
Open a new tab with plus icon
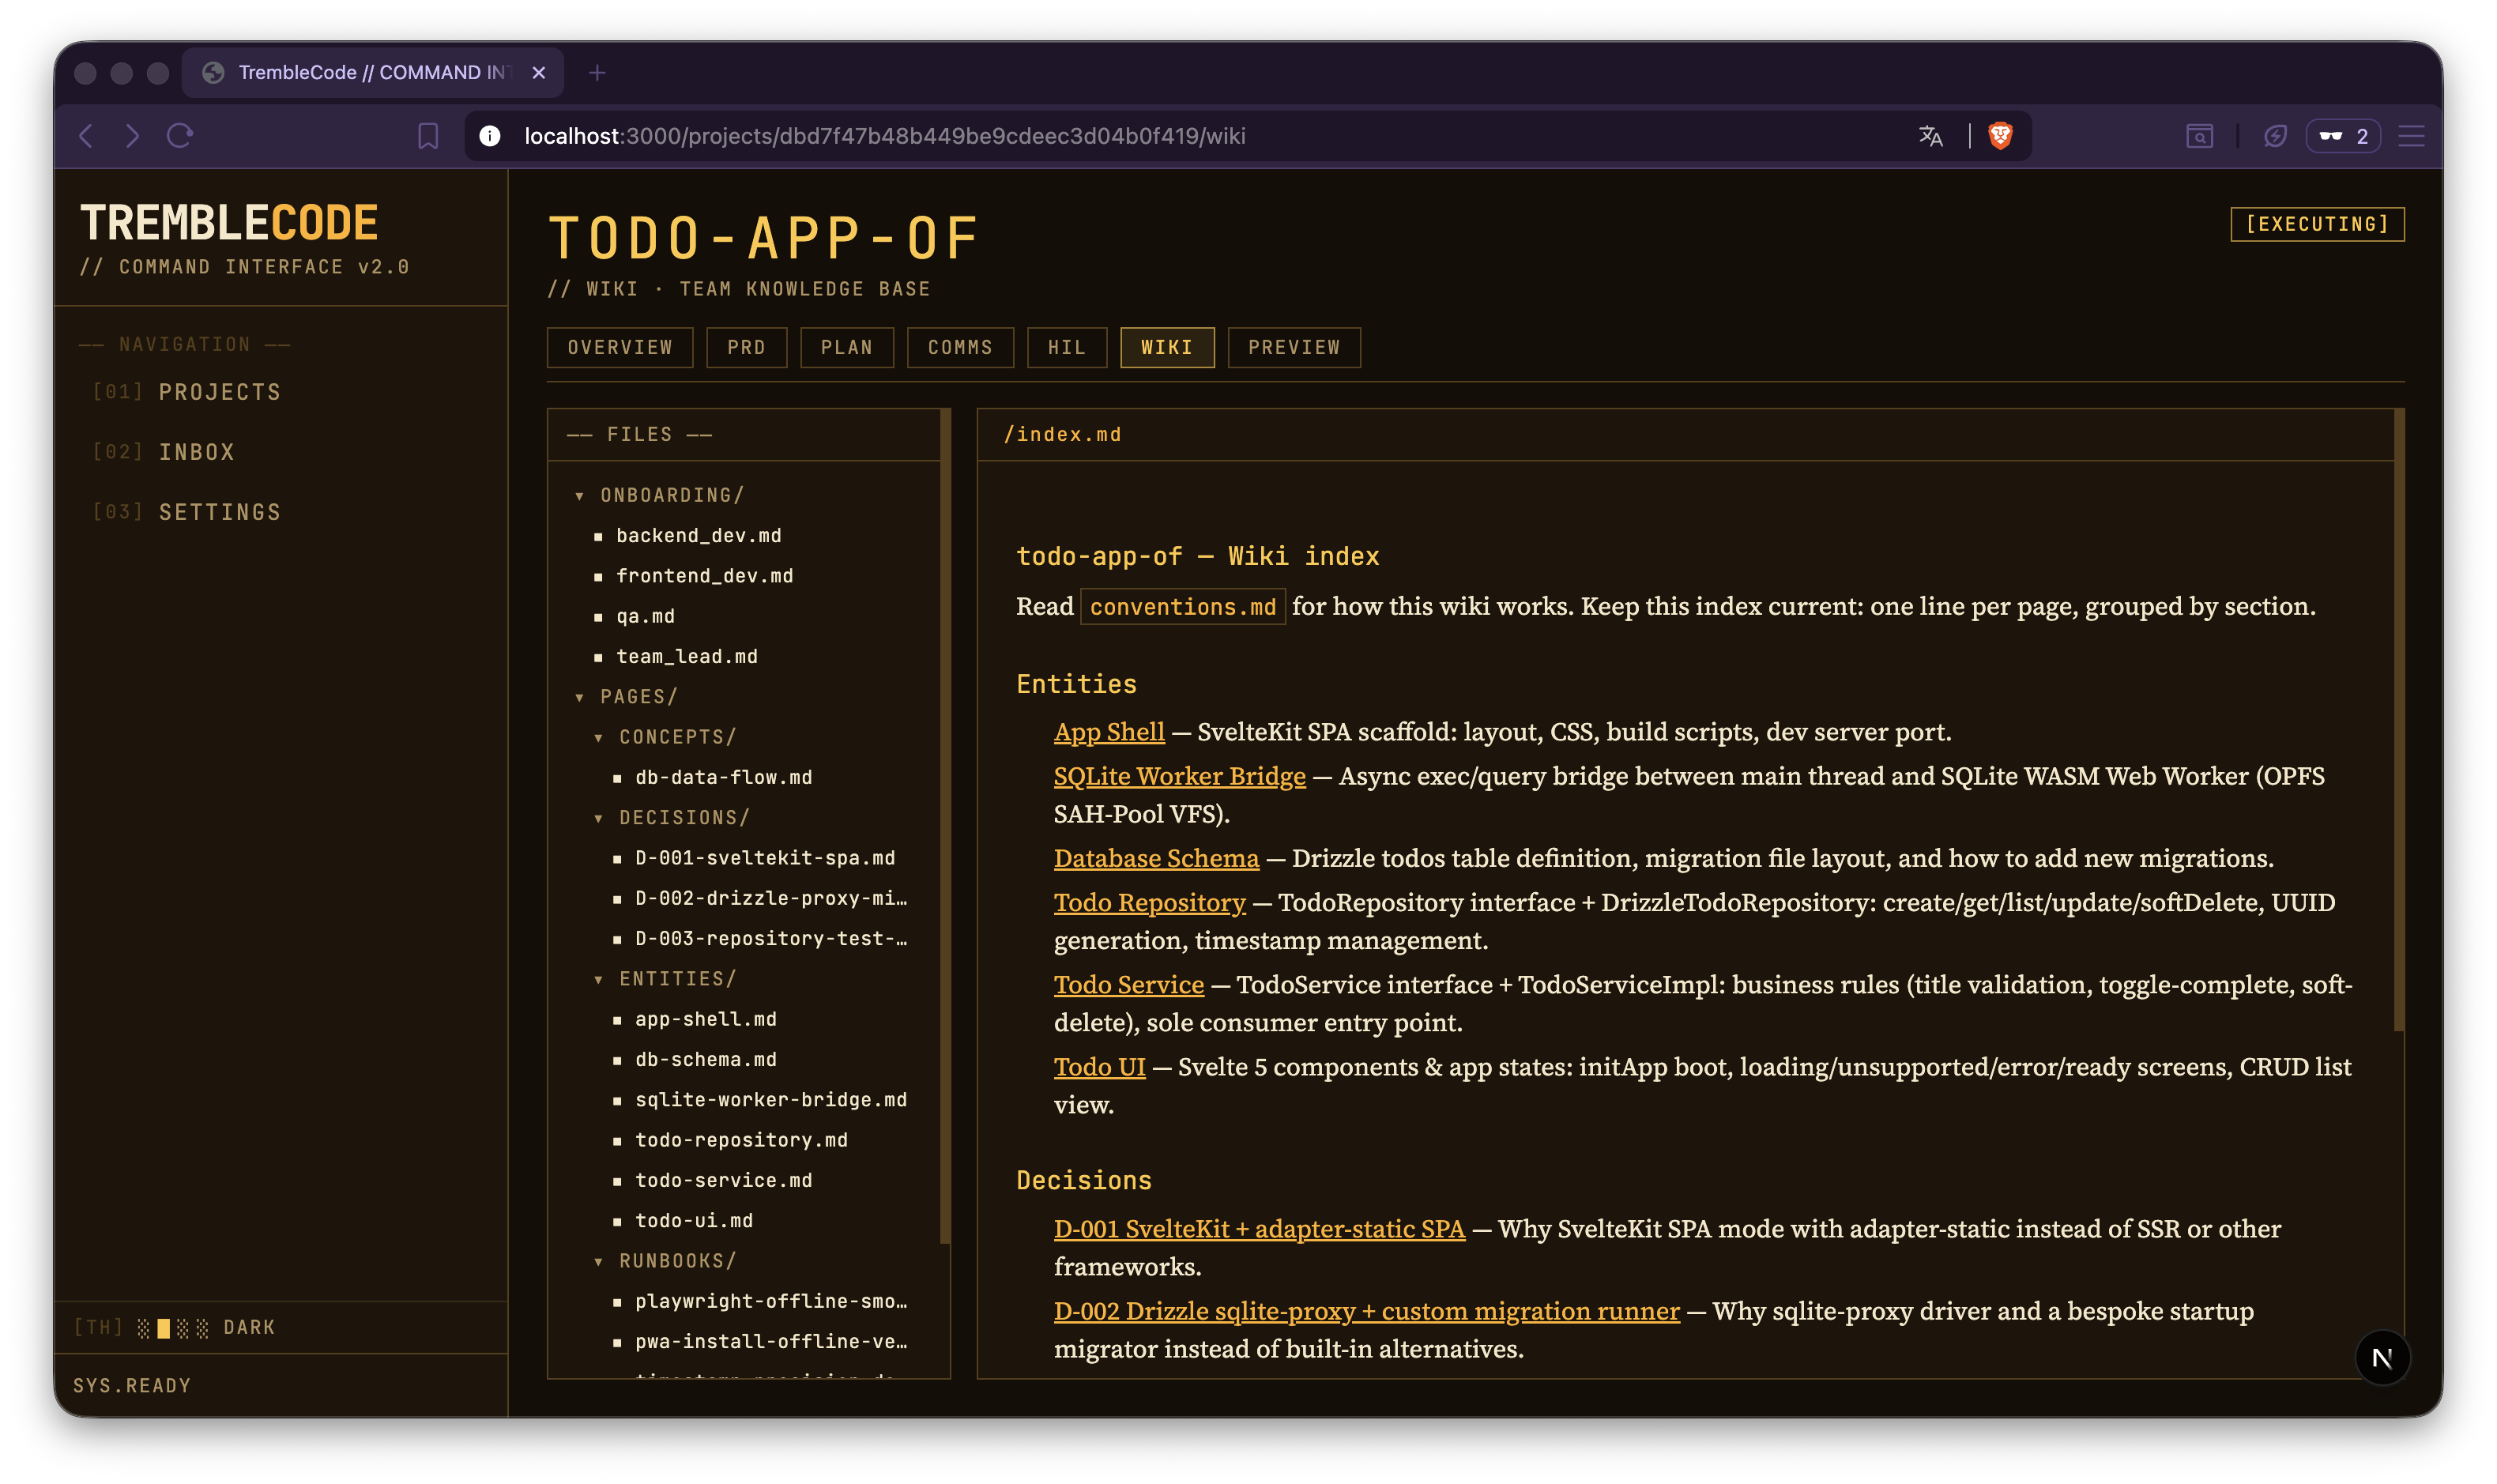coord(597,73)
